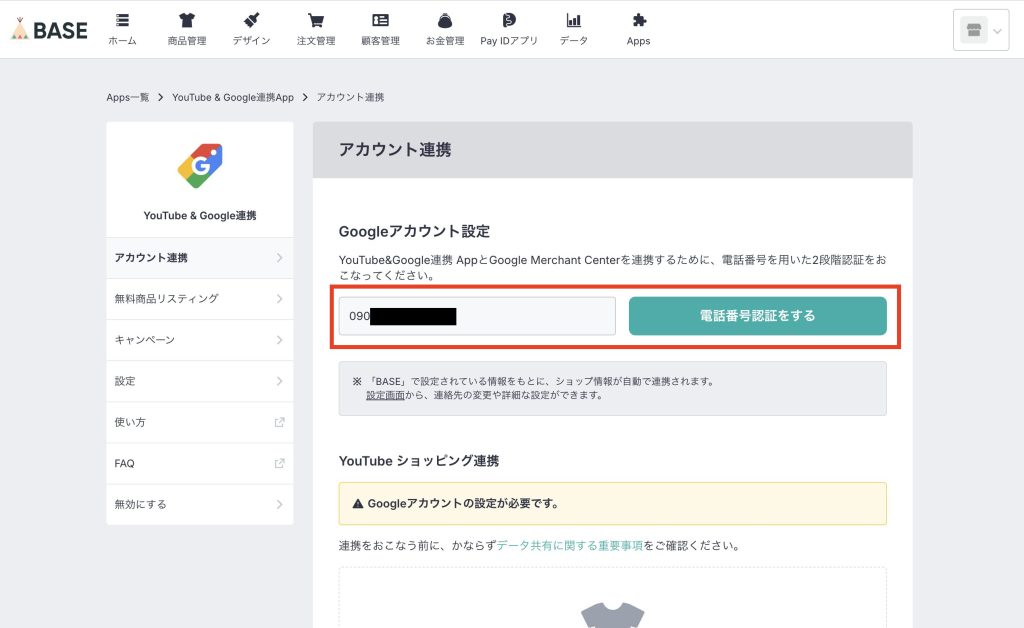Open 注文管理 cart icon
The image size is (1024, 628).
coord(316,20)
